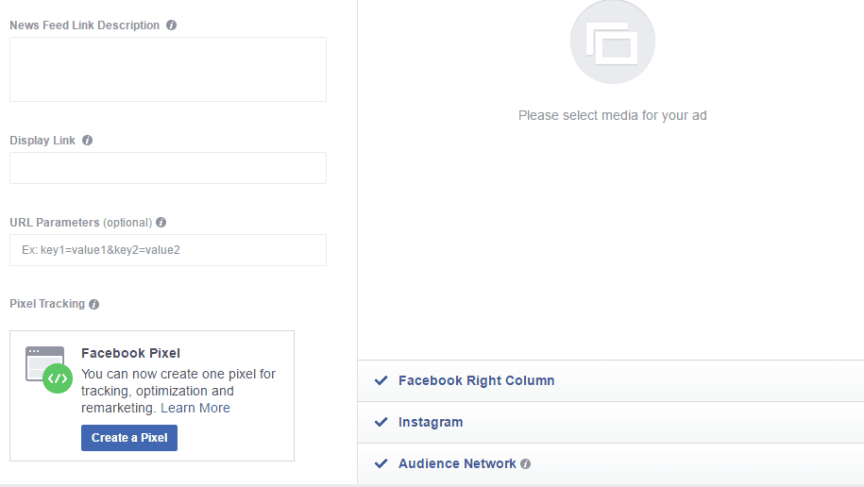This screenshot has width=864, height=487.
Task: Expand the Audience Network preview row
Action: click(x=611, y=464)
